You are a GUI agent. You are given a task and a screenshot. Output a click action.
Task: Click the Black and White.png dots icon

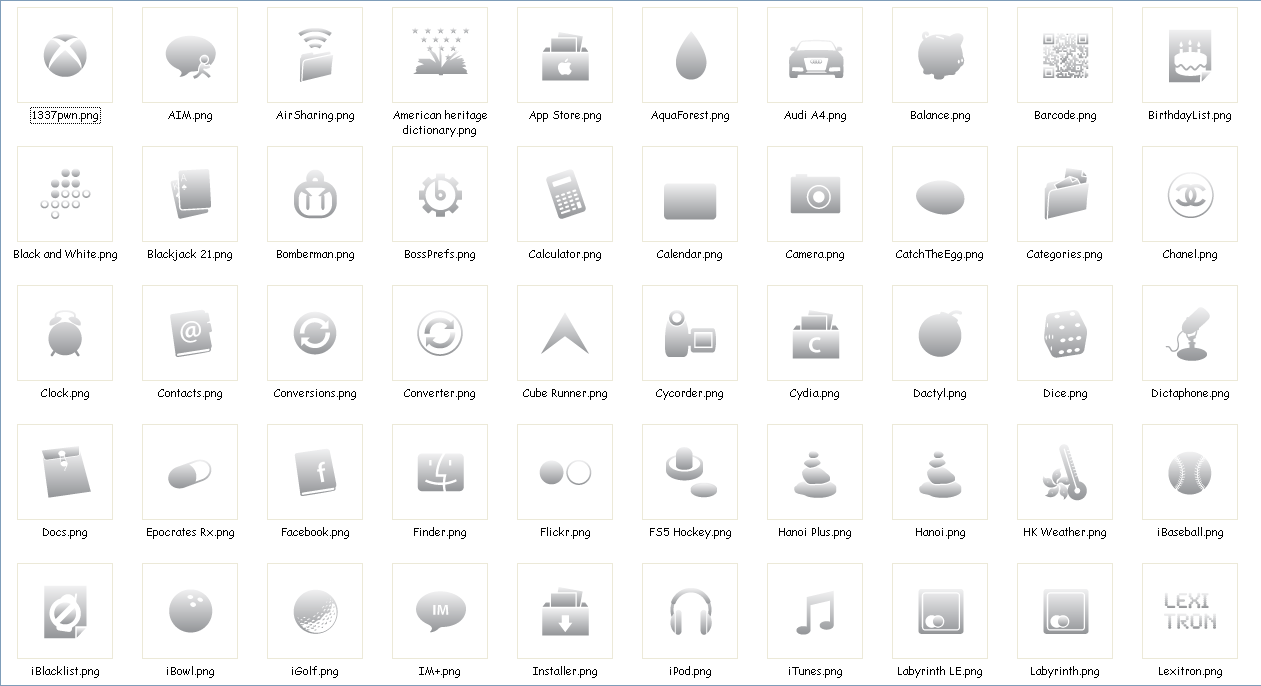(65, 194)
